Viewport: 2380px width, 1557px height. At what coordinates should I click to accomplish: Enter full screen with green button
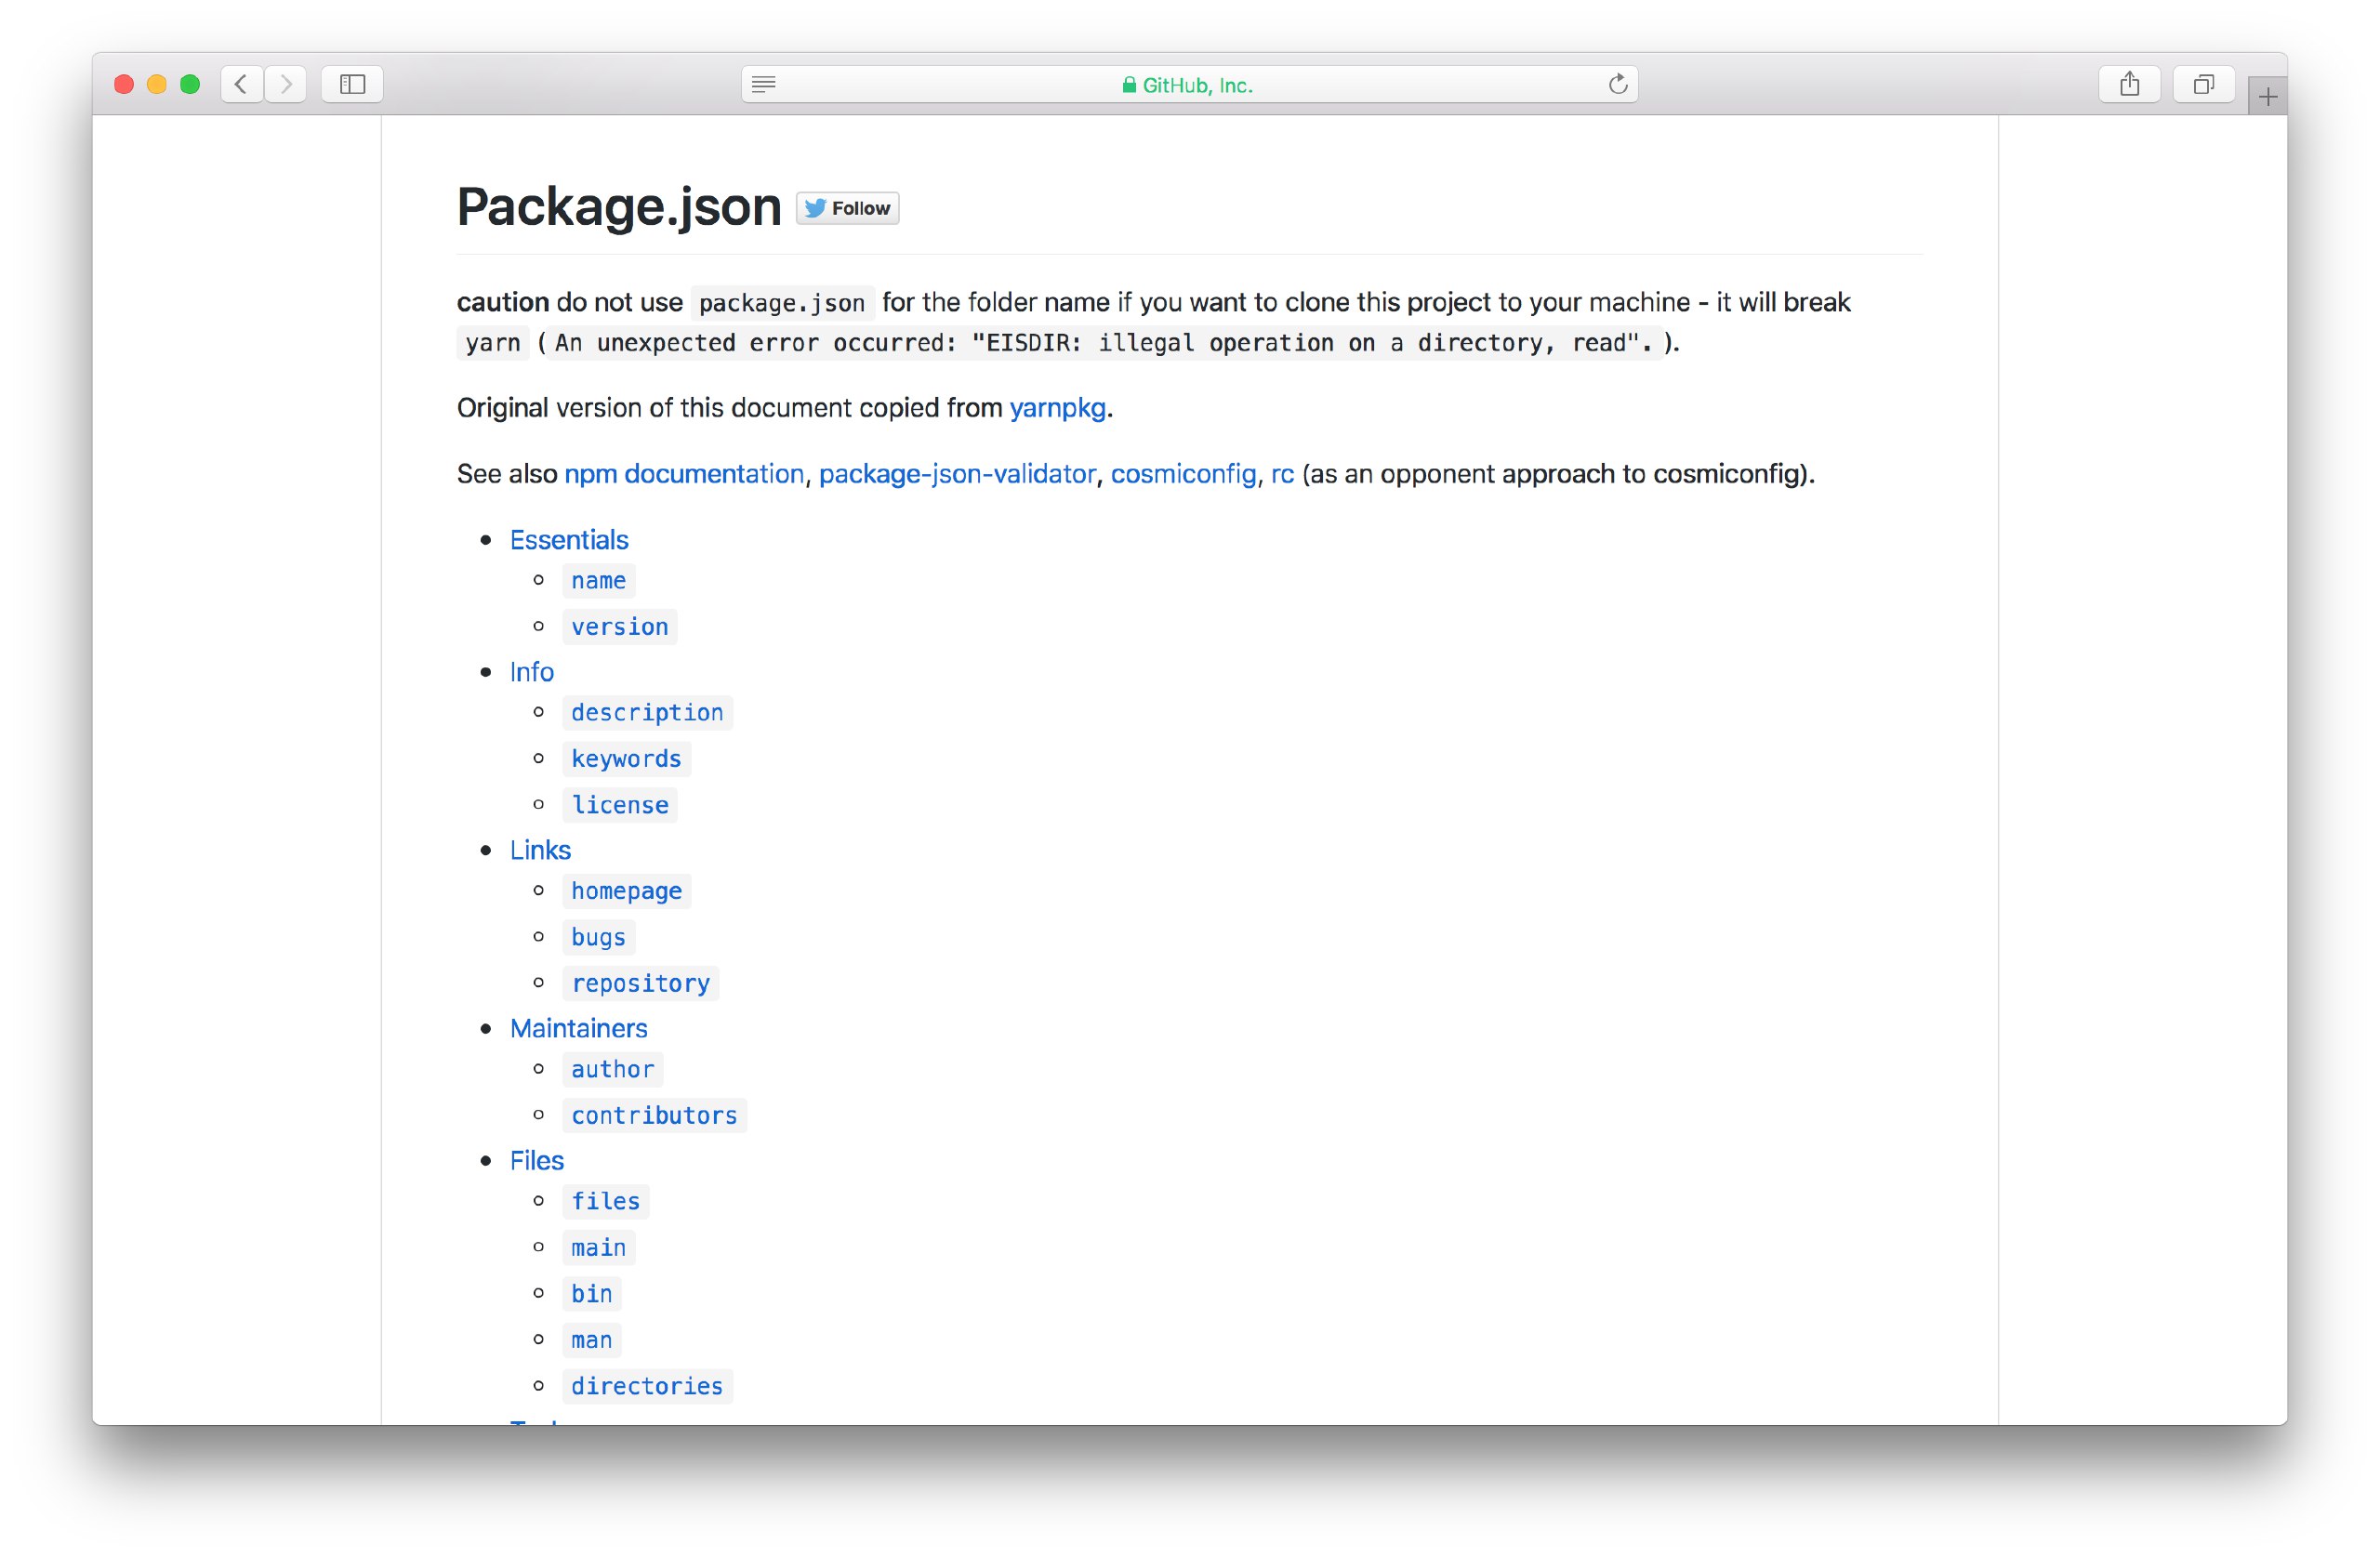tap(190, 84)
